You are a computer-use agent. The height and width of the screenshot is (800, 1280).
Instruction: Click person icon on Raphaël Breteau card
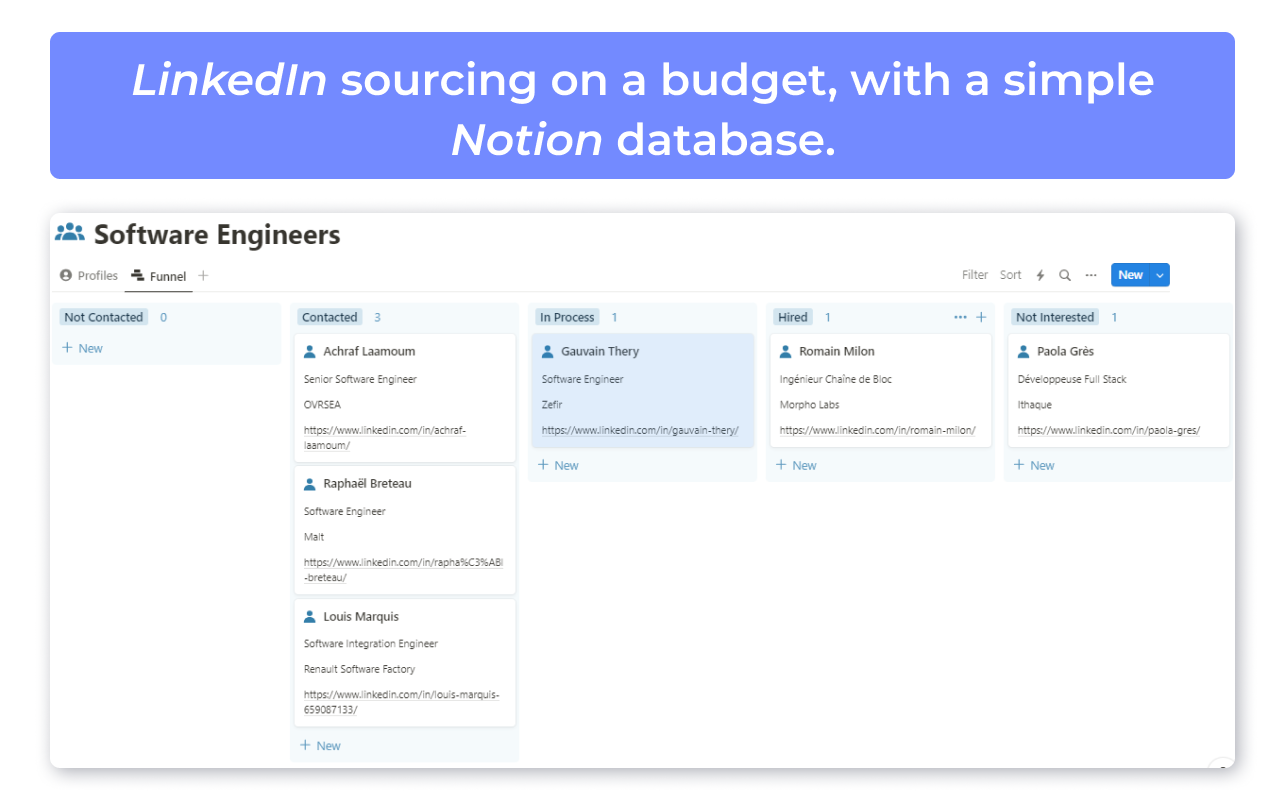[310, 484]
